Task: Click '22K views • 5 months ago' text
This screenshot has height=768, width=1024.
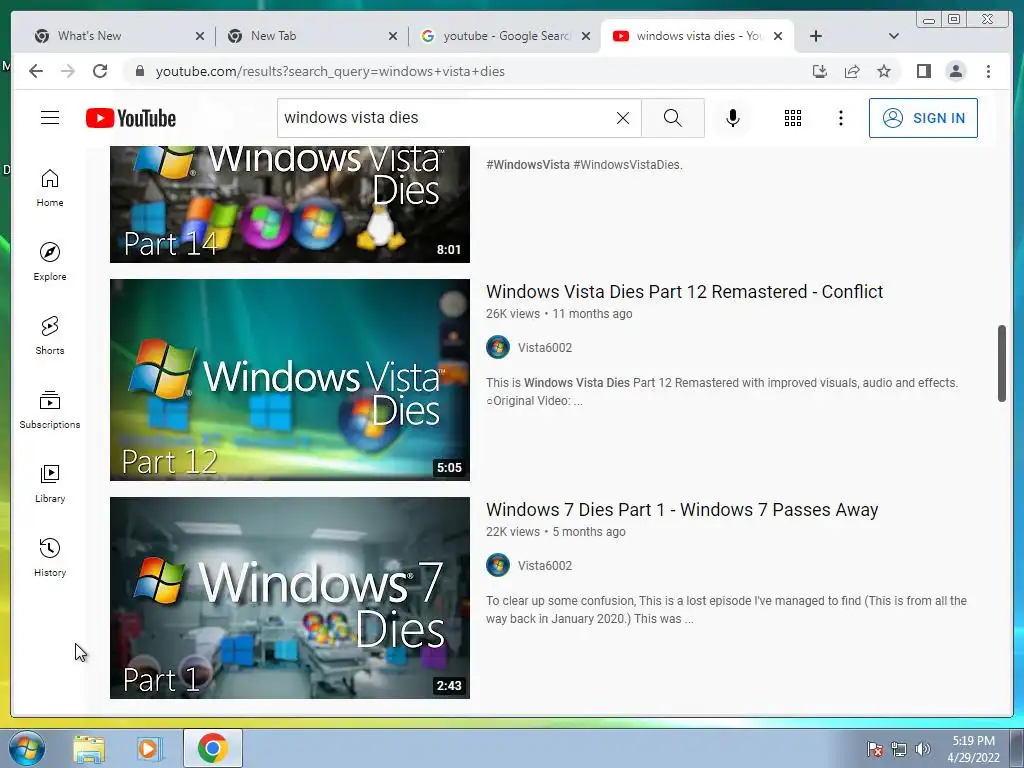Action: coord(556,532)
